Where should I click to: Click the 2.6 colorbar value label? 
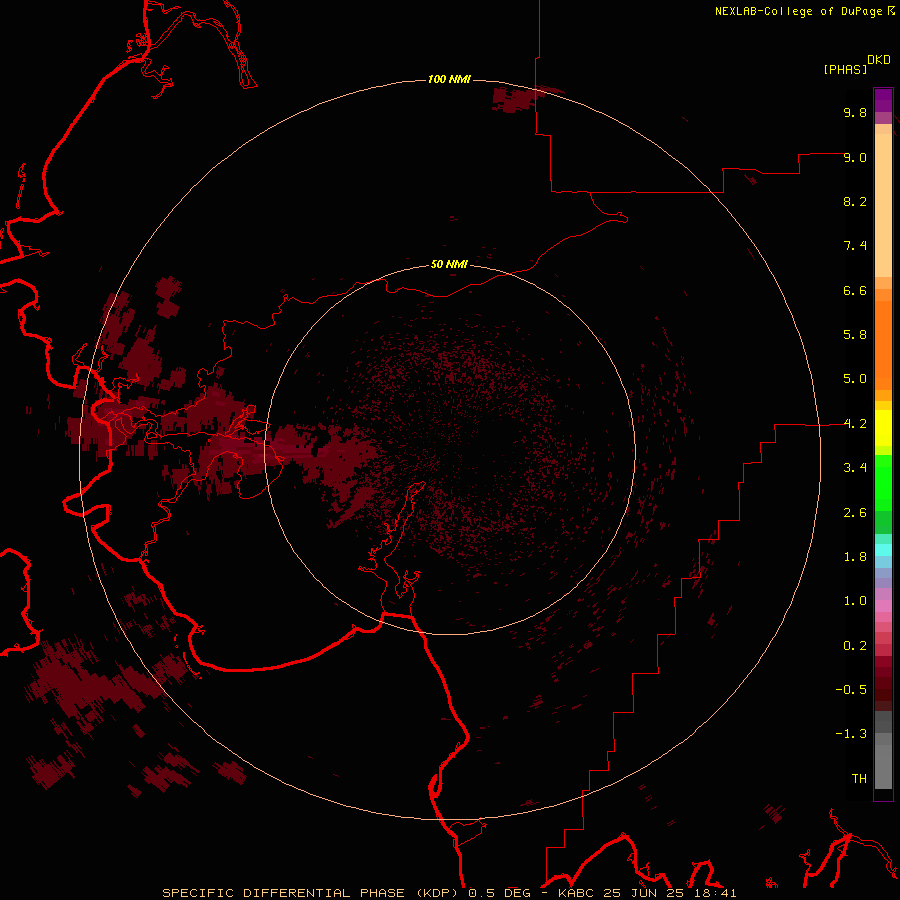pos(855,513)
